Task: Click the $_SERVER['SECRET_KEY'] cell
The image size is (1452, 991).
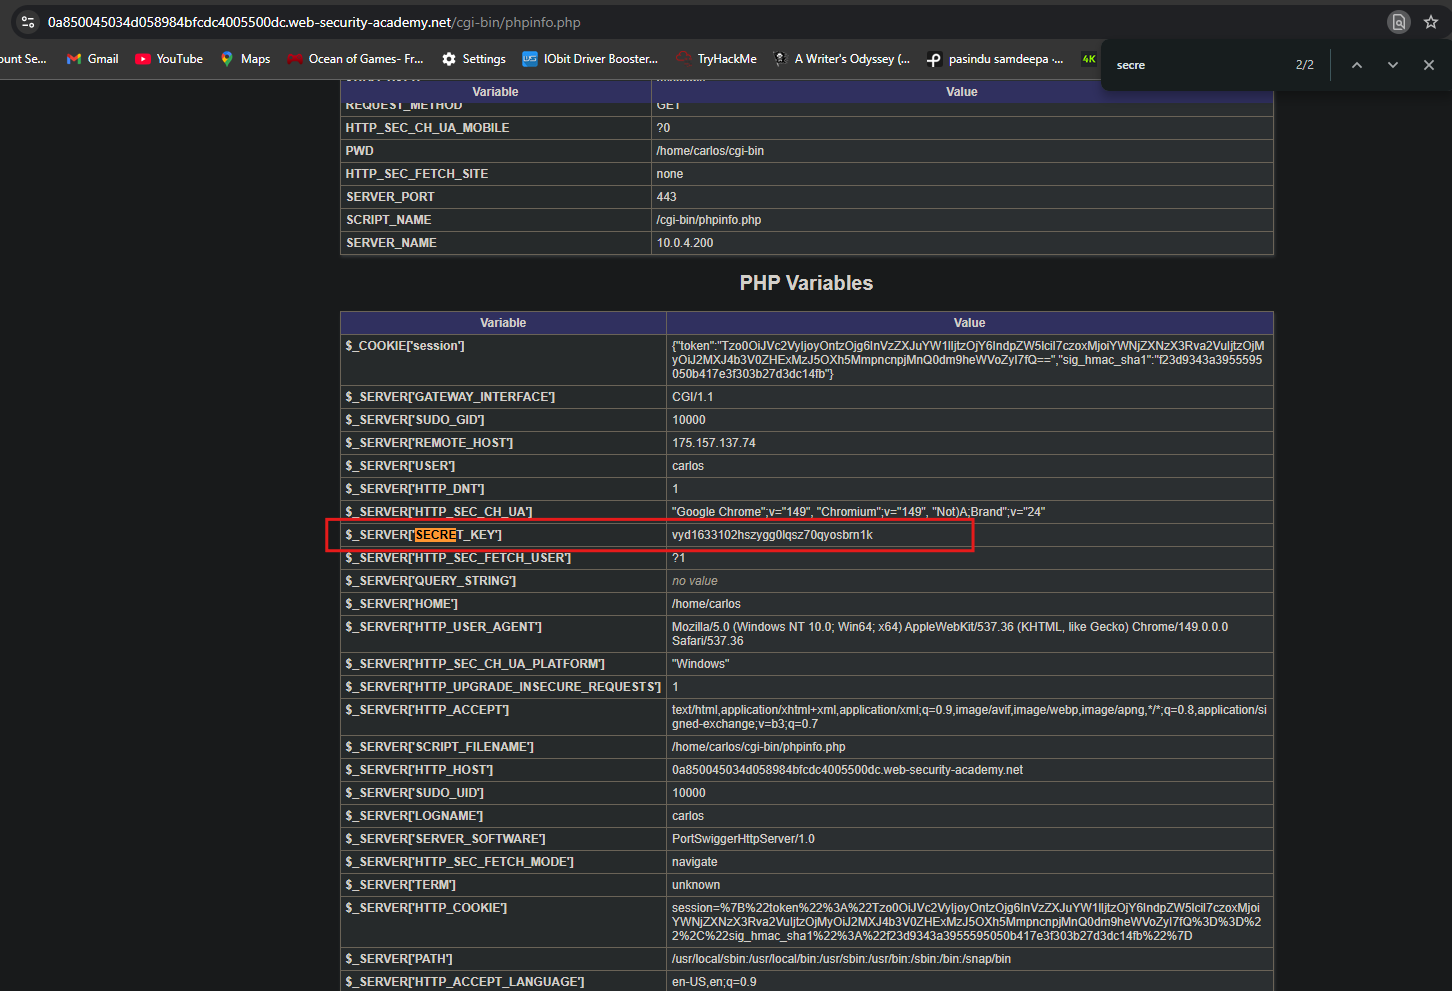Action: tap(503, 535)
